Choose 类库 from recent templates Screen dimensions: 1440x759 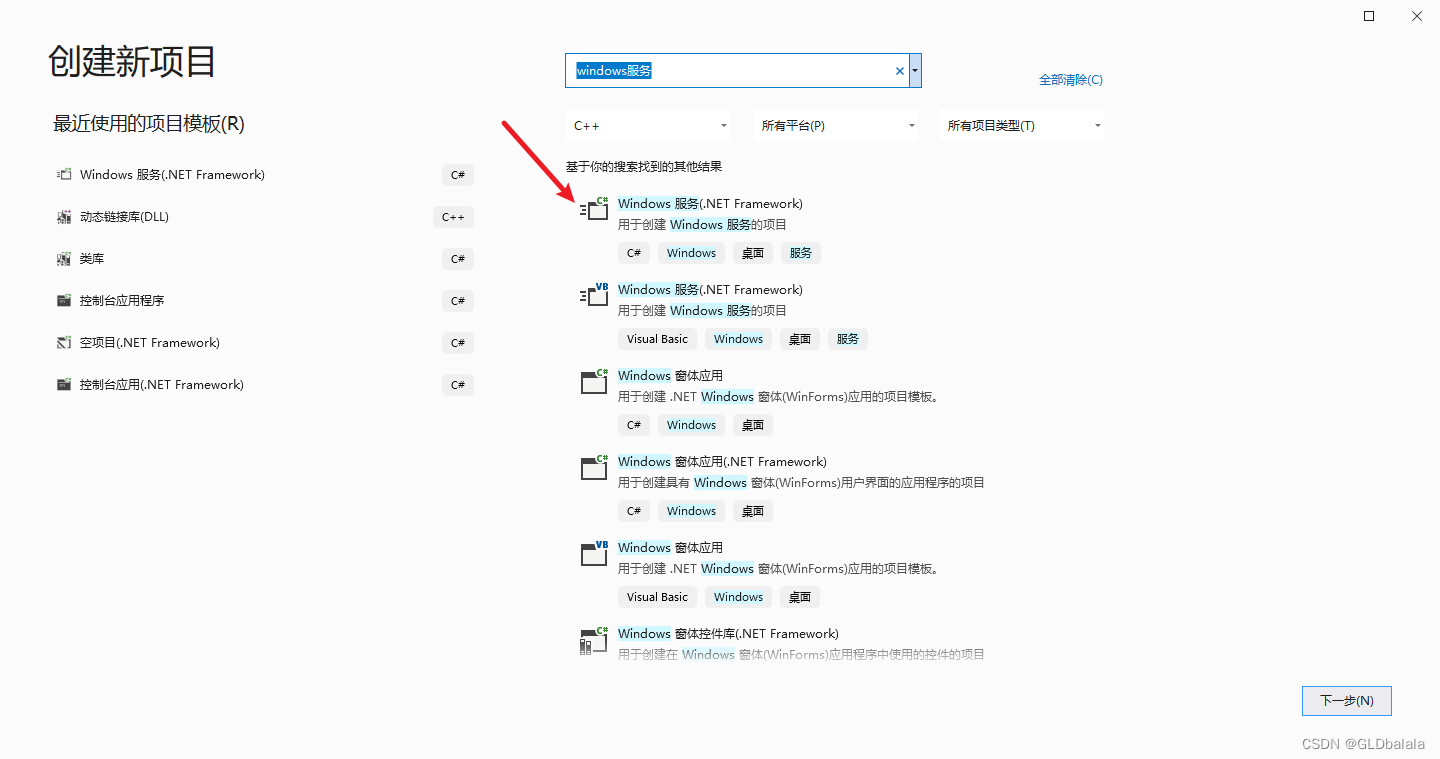[x=265, y=259]
